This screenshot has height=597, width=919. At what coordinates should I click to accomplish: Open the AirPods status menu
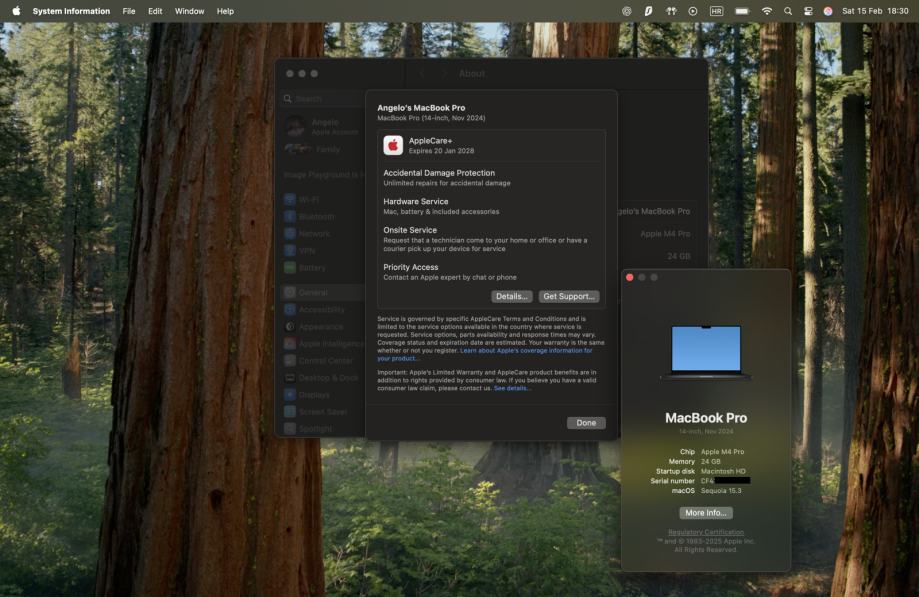(x=671, y=11)
